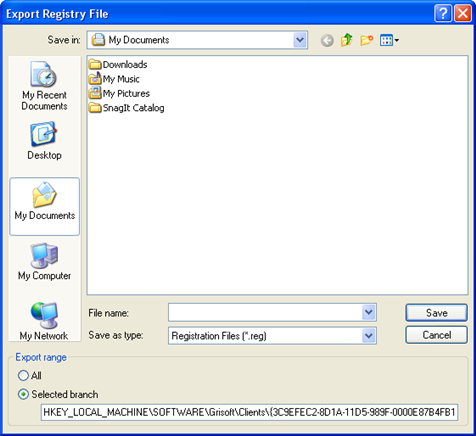The image size is (476, 436).
Task: Expand the File name dropdown arrow
Action: 369,312
